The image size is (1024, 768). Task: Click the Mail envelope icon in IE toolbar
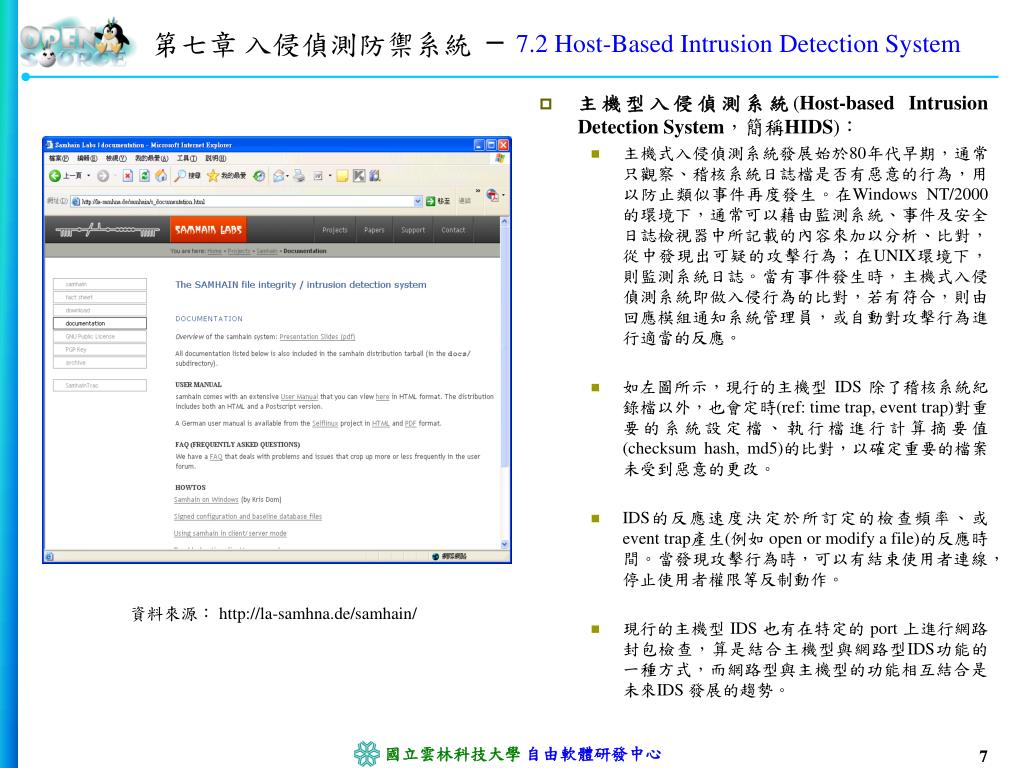click(x=279, y=176)
